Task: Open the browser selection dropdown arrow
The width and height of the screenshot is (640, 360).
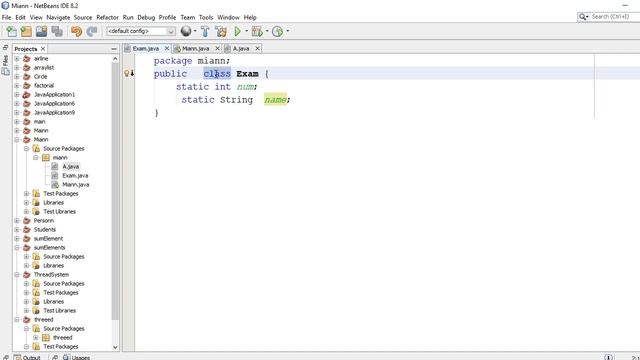Action: pos(195,31)
